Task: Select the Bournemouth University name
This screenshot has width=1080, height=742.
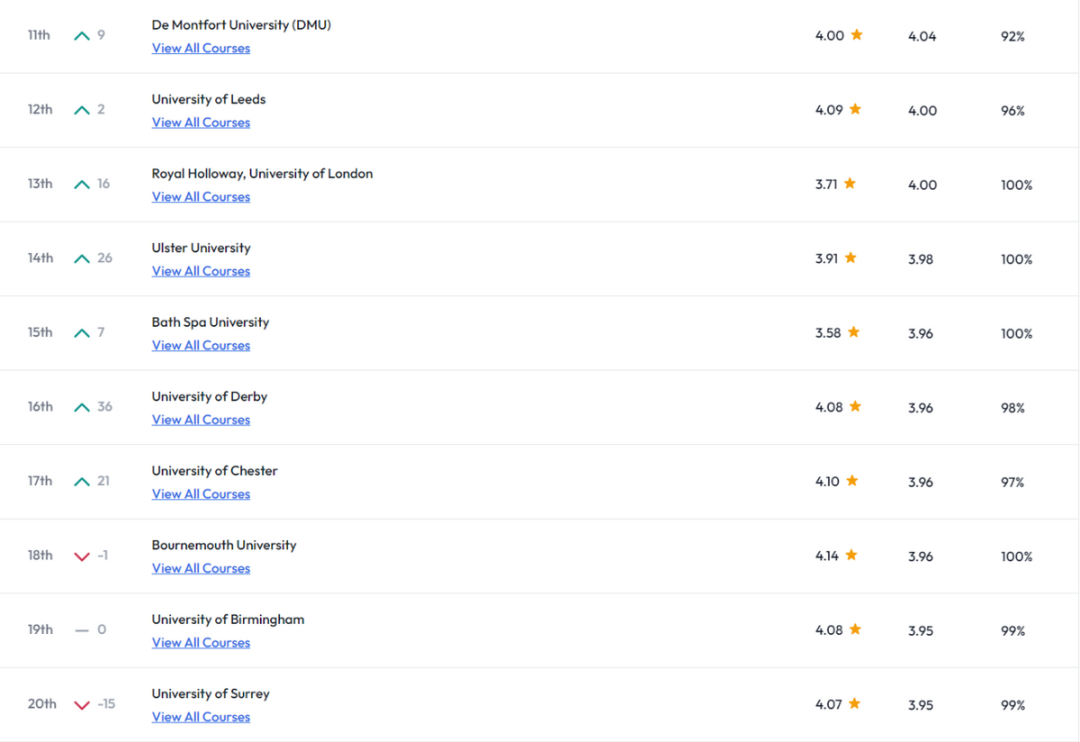Action: (224, 545)
